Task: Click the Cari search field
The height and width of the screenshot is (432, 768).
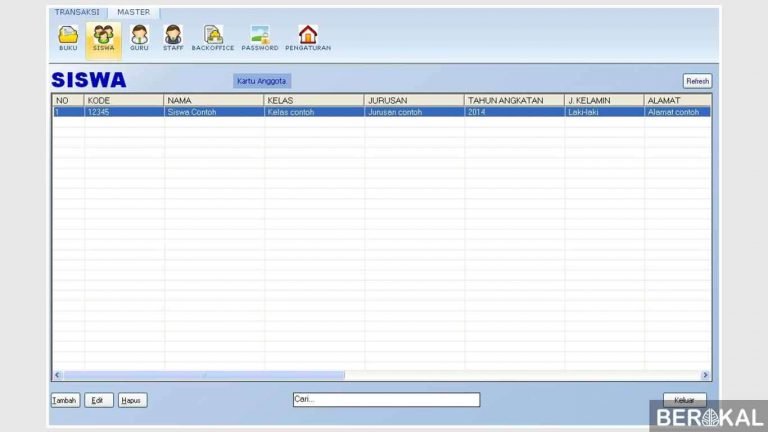Action: click(x=385, y=400)
